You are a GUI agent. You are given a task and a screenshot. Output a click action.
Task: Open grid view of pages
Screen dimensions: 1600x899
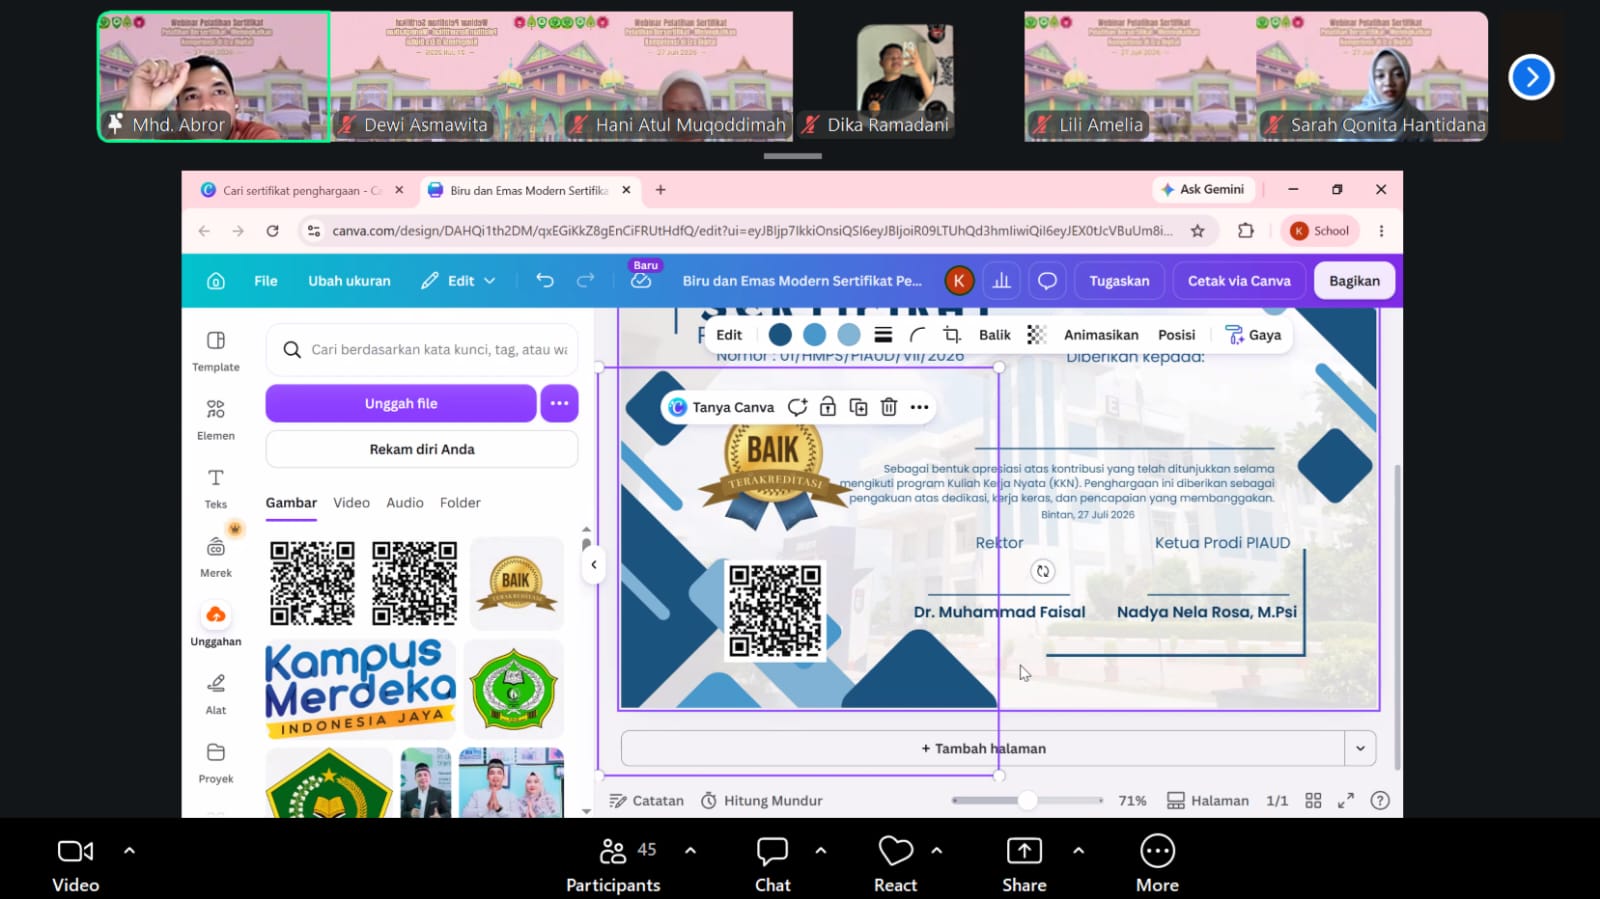pyautogui.click(x=1313, y=800)
